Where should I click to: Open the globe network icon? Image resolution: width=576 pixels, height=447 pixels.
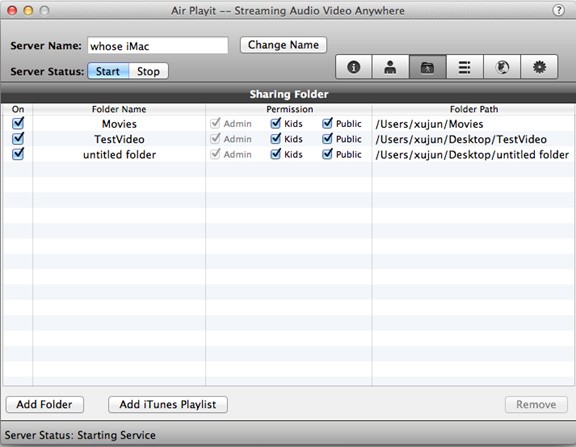[x=502, y=67]
